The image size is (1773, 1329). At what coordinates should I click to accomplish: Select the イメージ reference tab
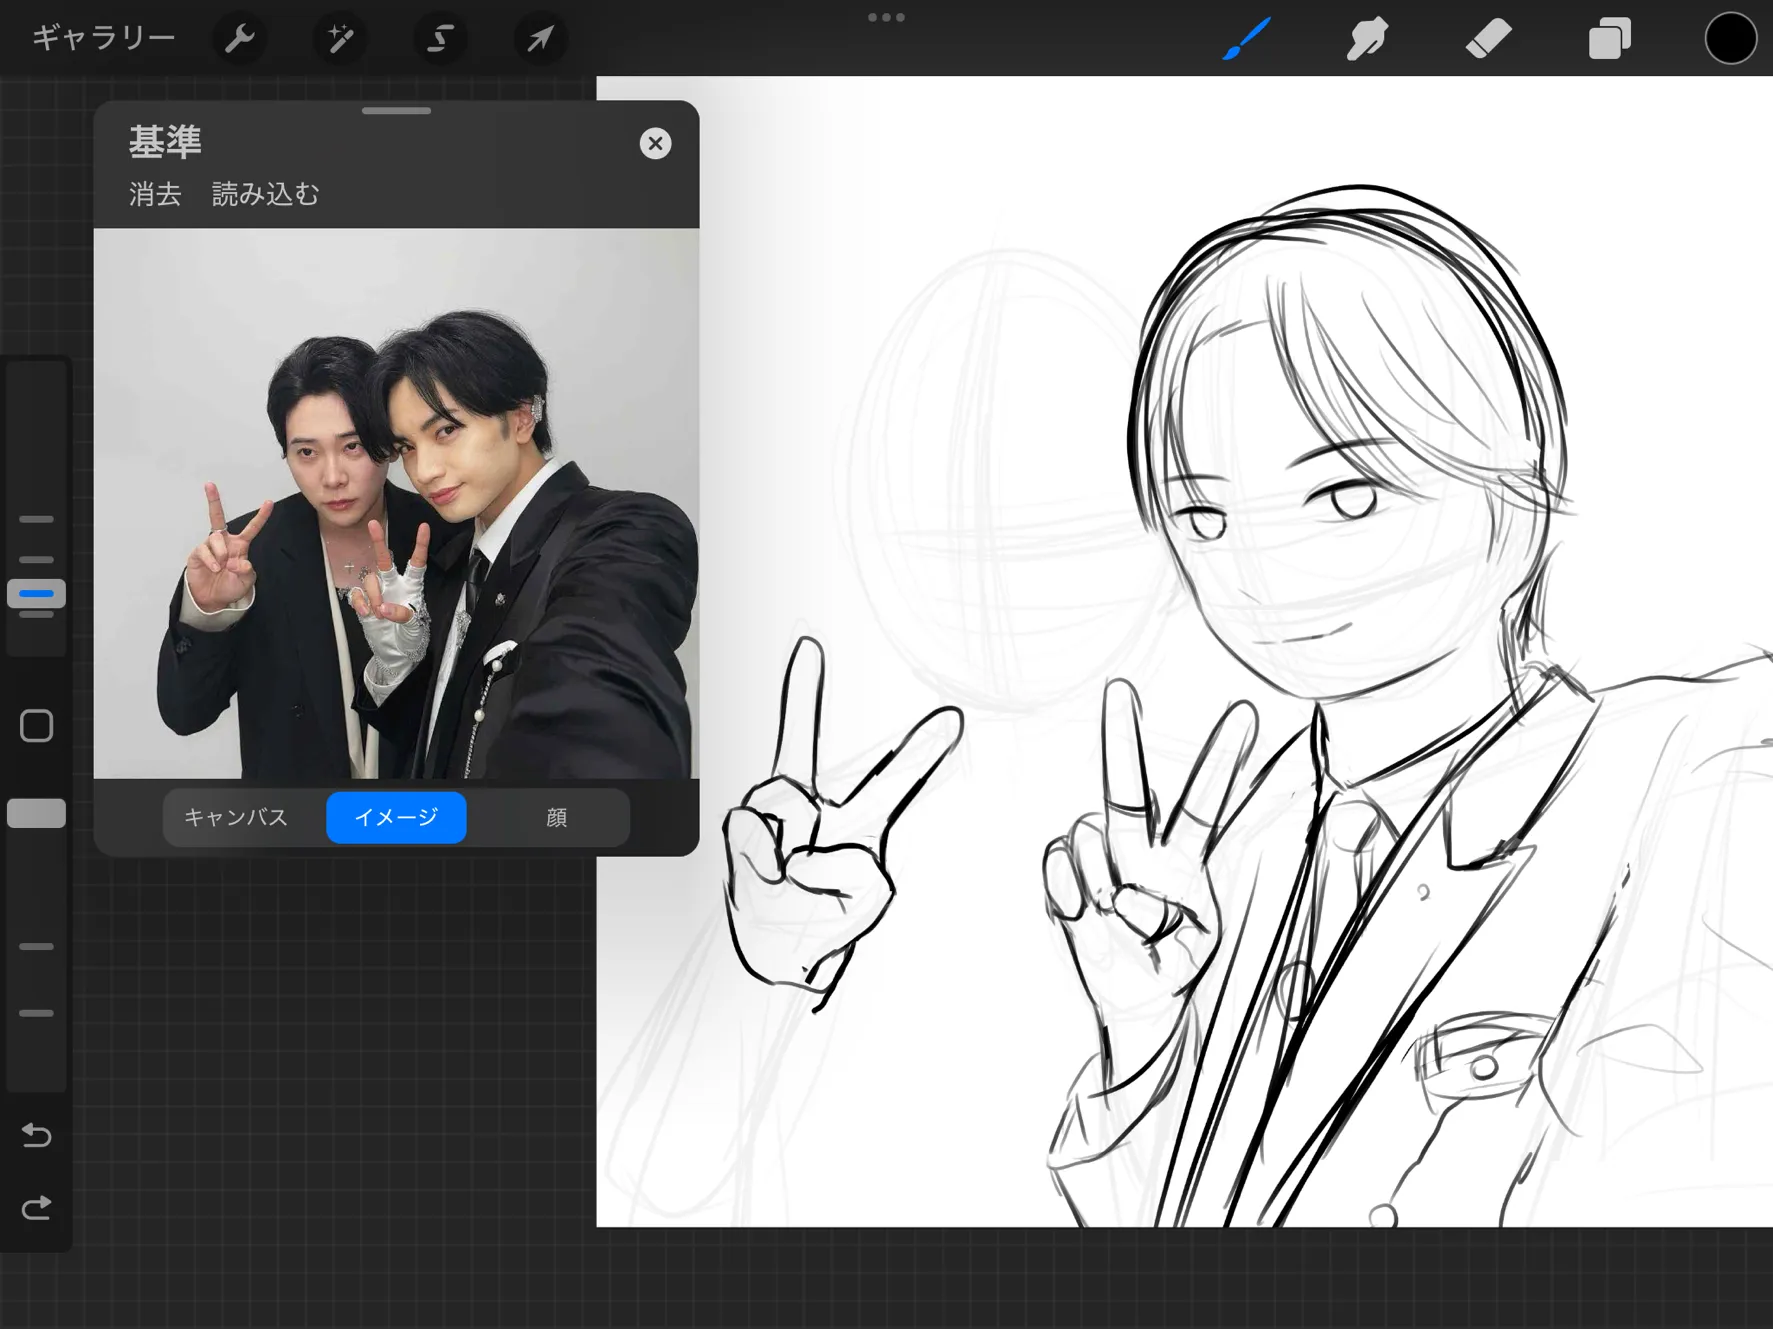[396, 817]
